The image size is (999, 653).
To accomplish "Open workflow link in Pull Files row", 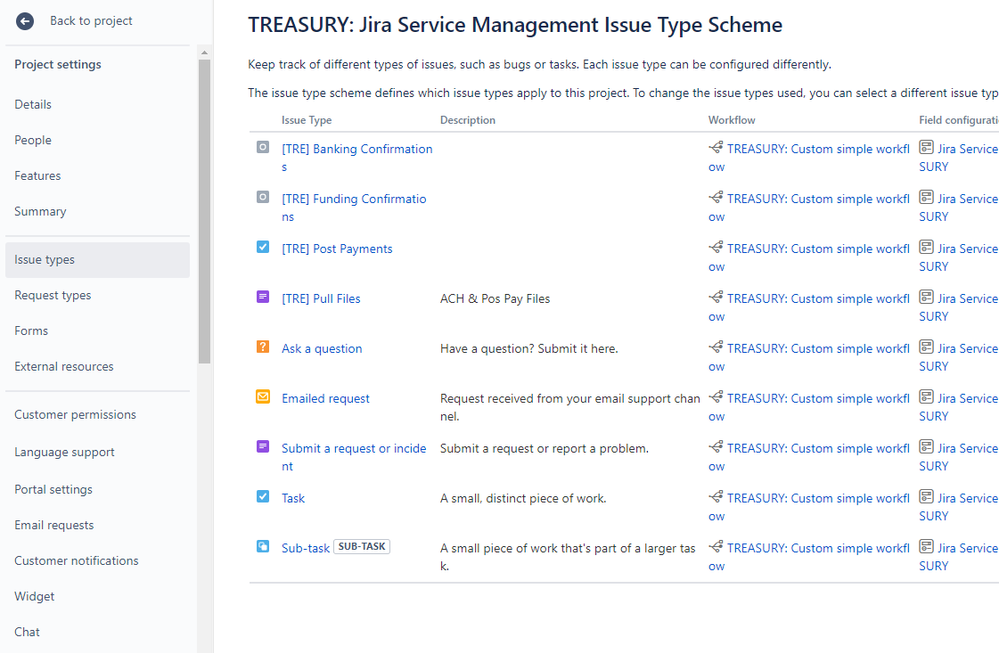I will tap(809, 307).
